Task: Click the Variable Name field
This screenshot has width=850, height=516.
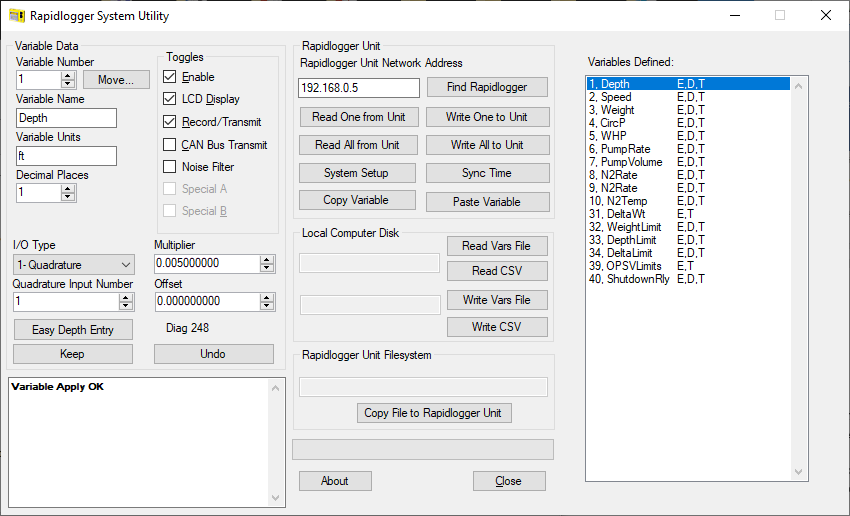Action: [x=66, y=118]
